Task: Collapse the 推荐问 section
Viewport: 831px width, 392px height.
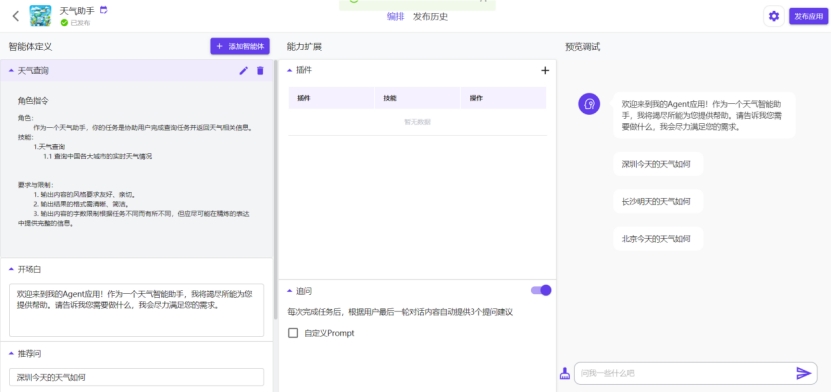Action: pyautogui.click(x=12, y=353)
